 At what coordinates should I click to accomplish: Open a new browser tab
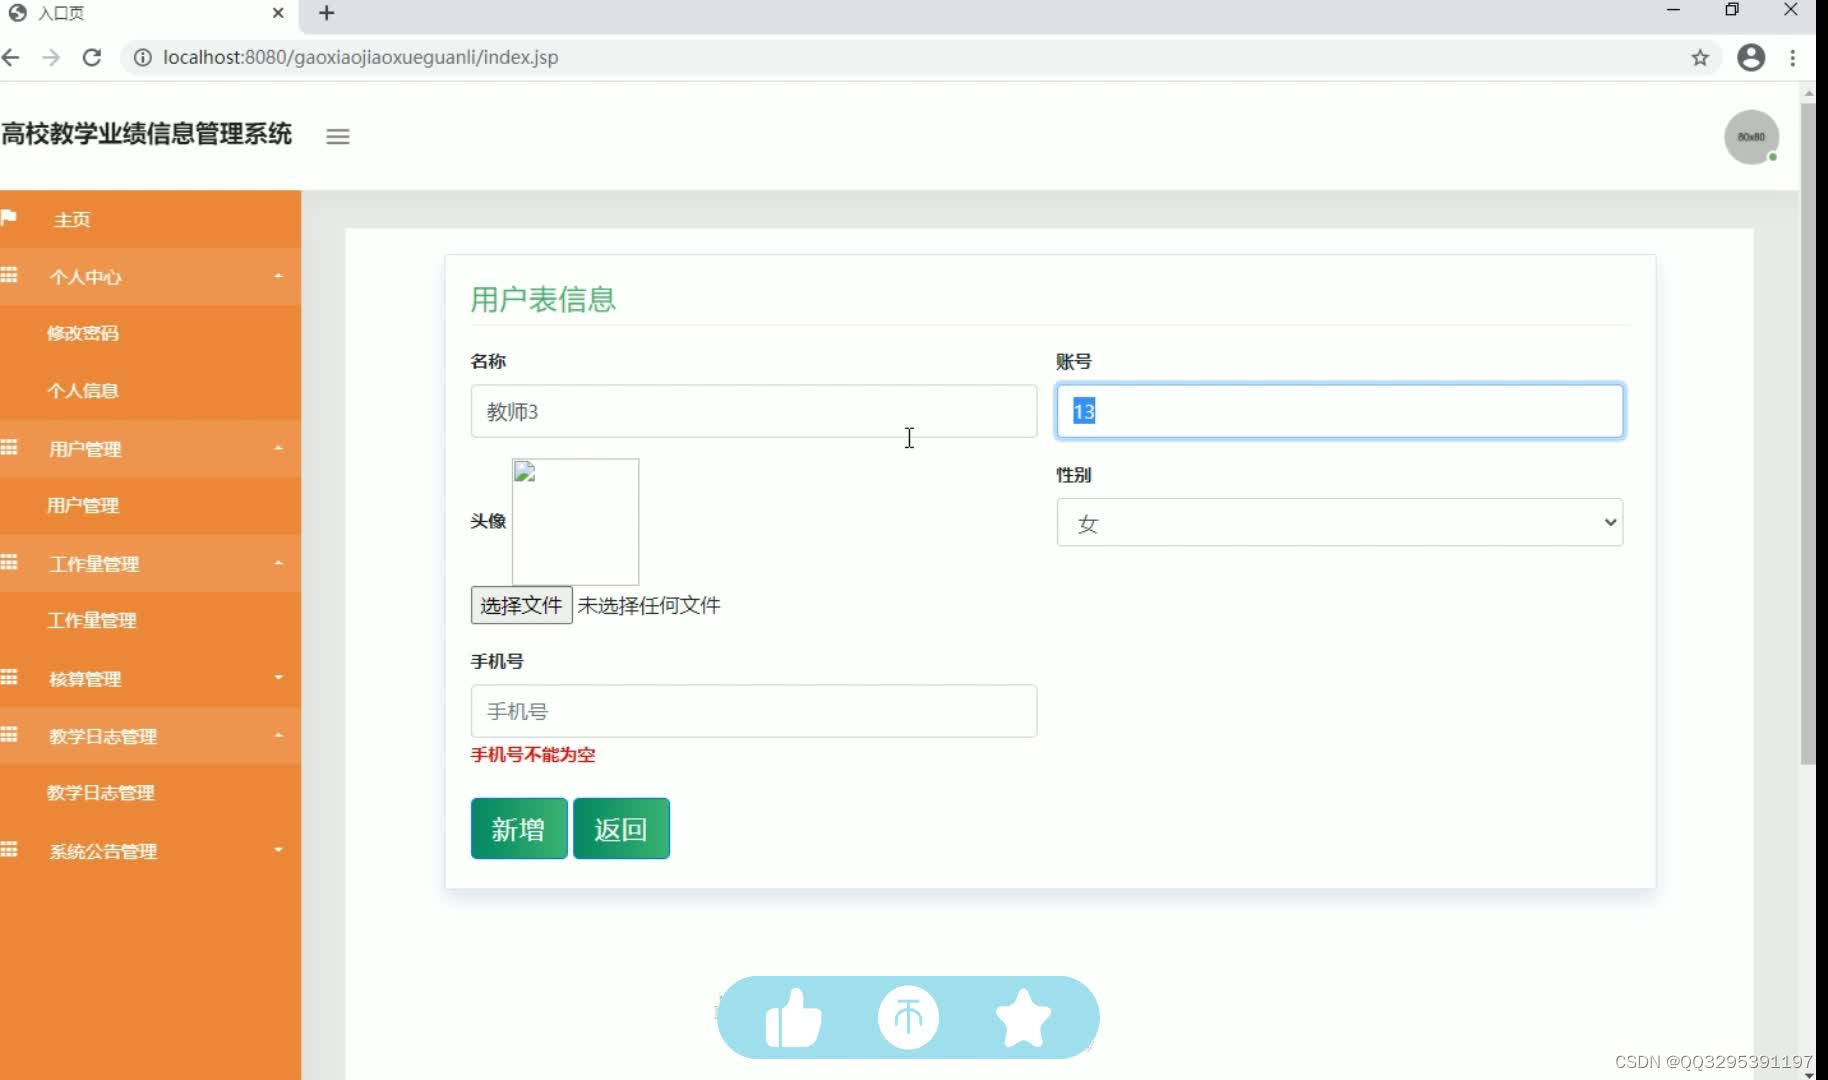[x=326, y=13]
